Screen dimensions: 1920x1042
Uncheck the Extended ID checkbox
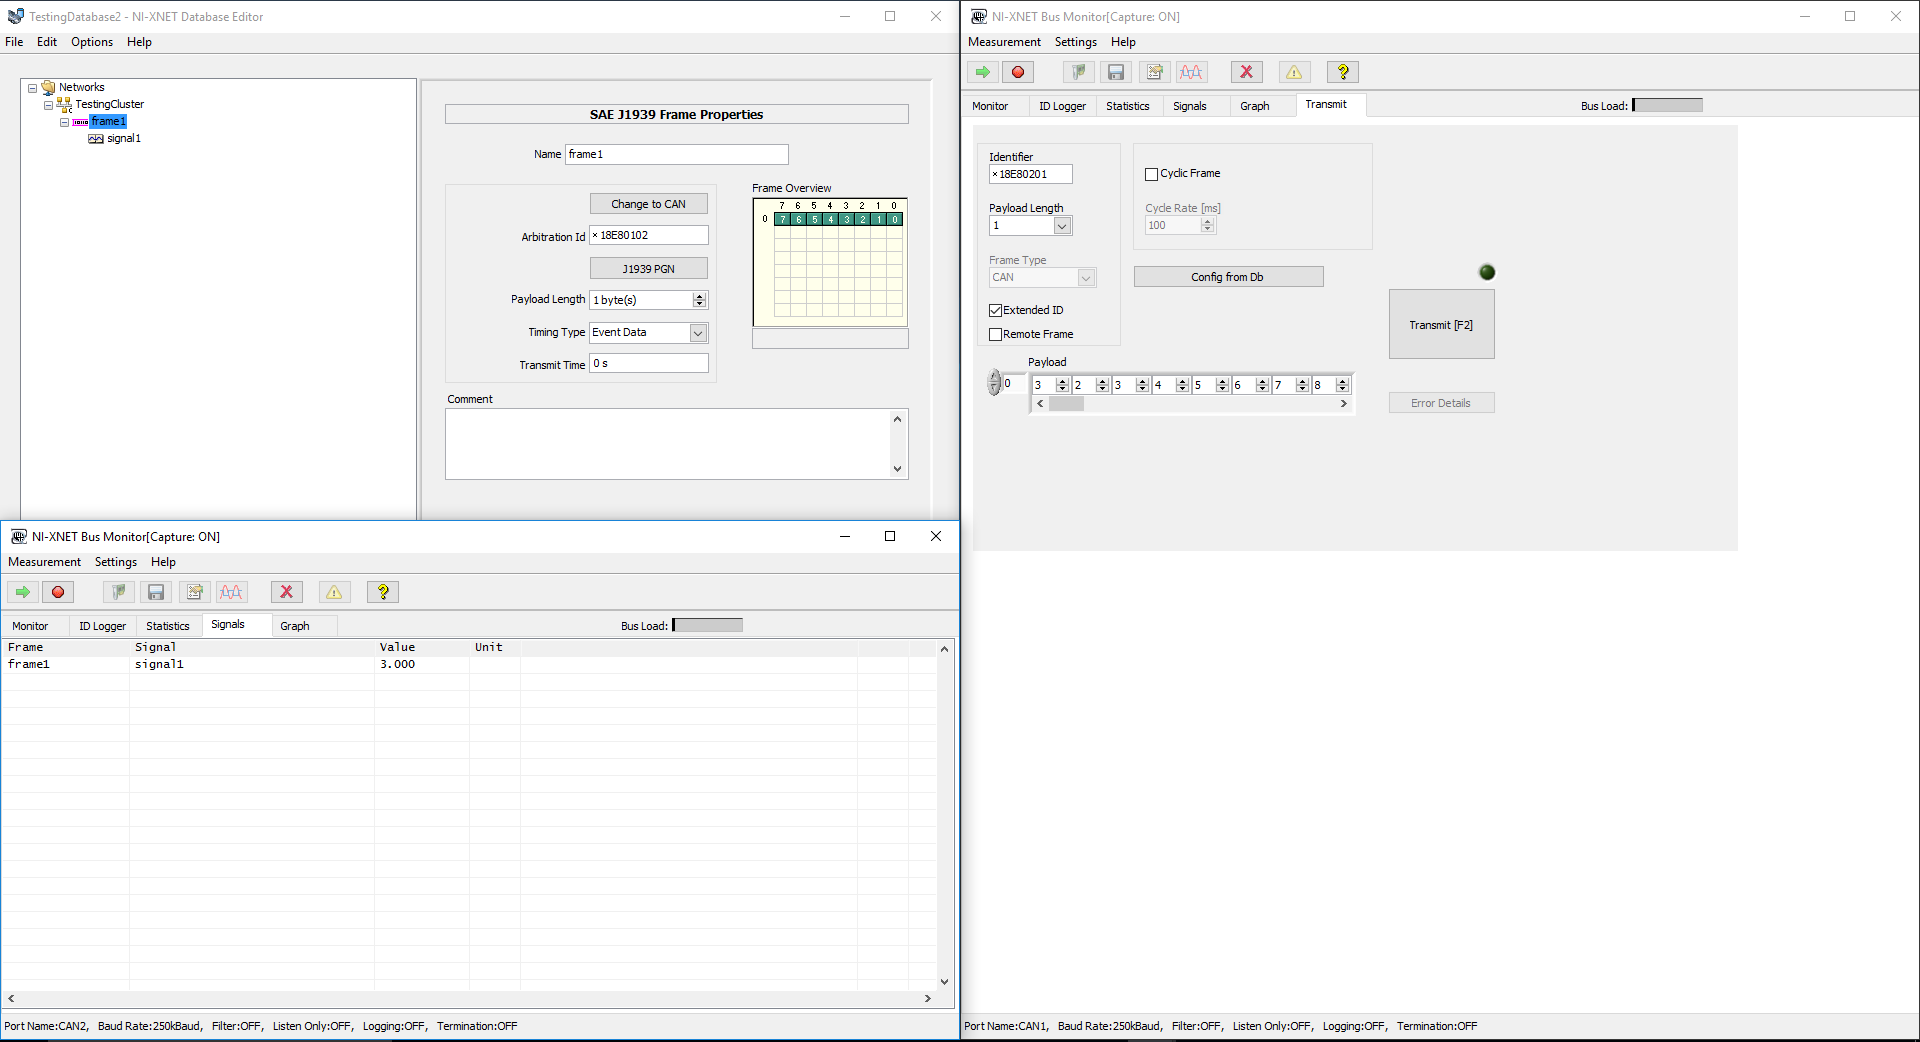(995, 310)
